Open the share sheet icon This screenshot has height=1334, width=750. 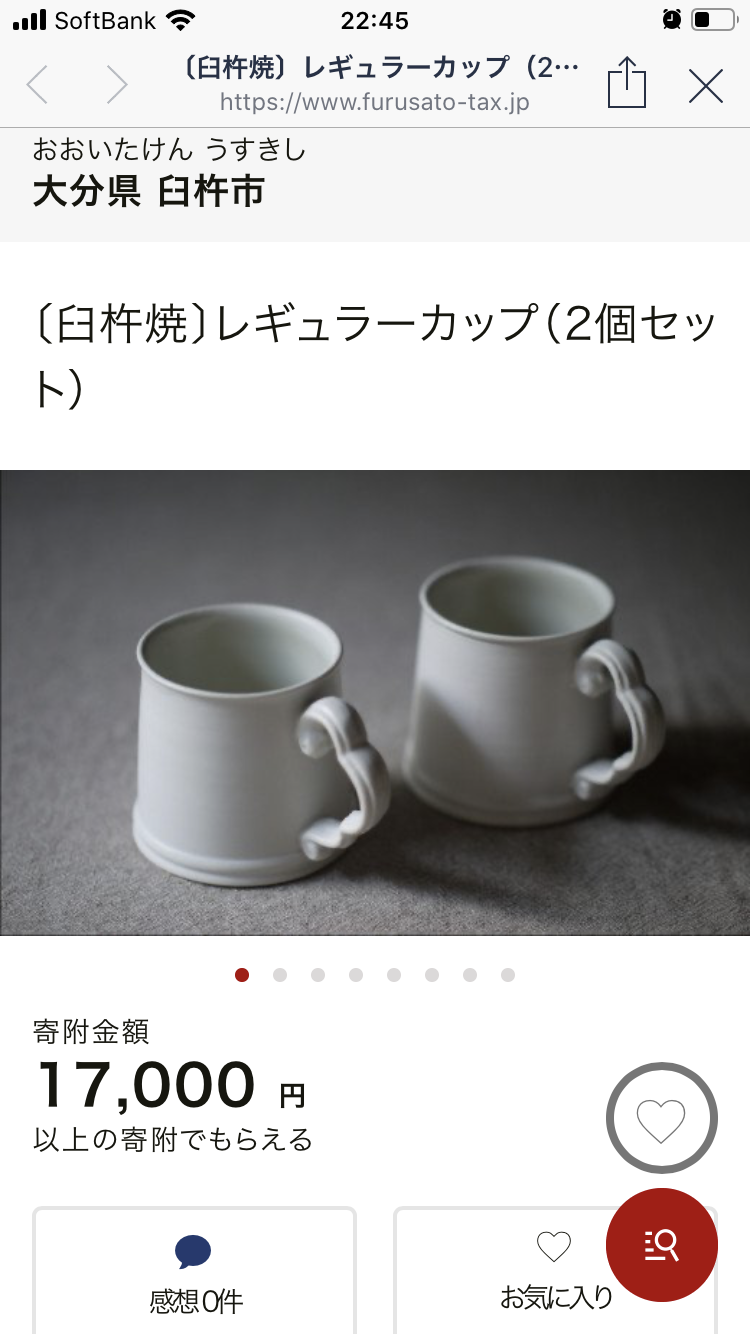tap(627, 82)
